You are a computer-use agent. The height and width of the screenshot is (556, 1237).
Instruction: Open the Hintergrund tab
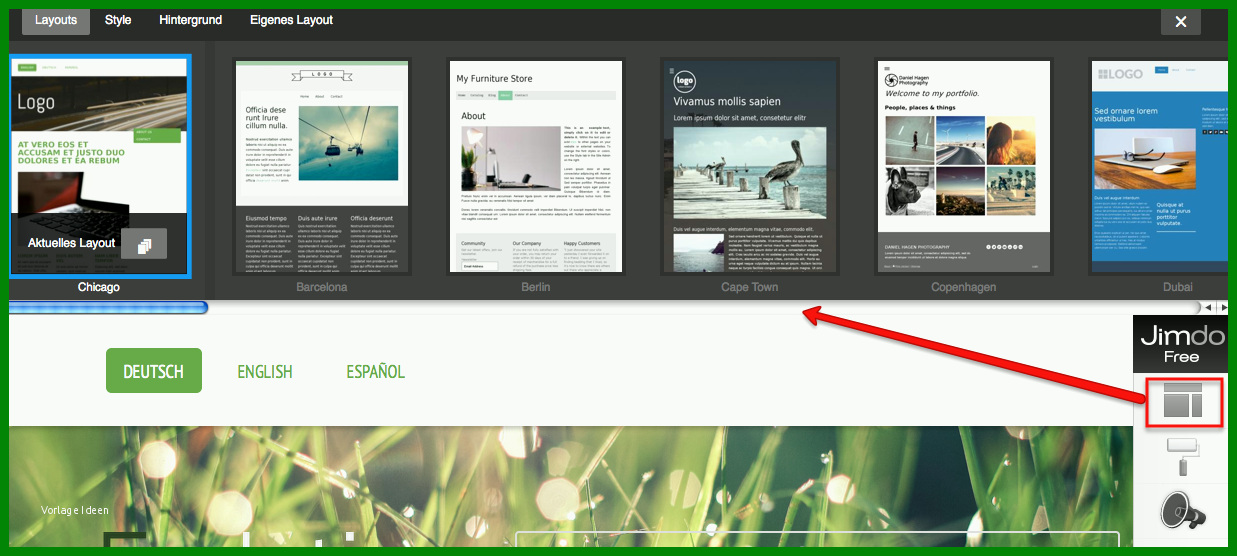click(191, 20)
